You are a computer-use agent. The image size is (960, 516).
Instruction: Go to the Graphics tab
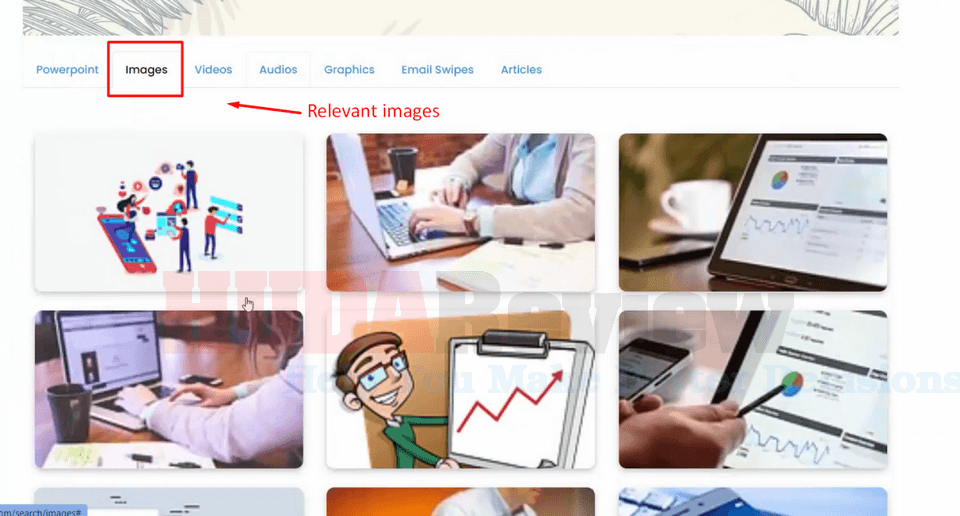[349, 70]
